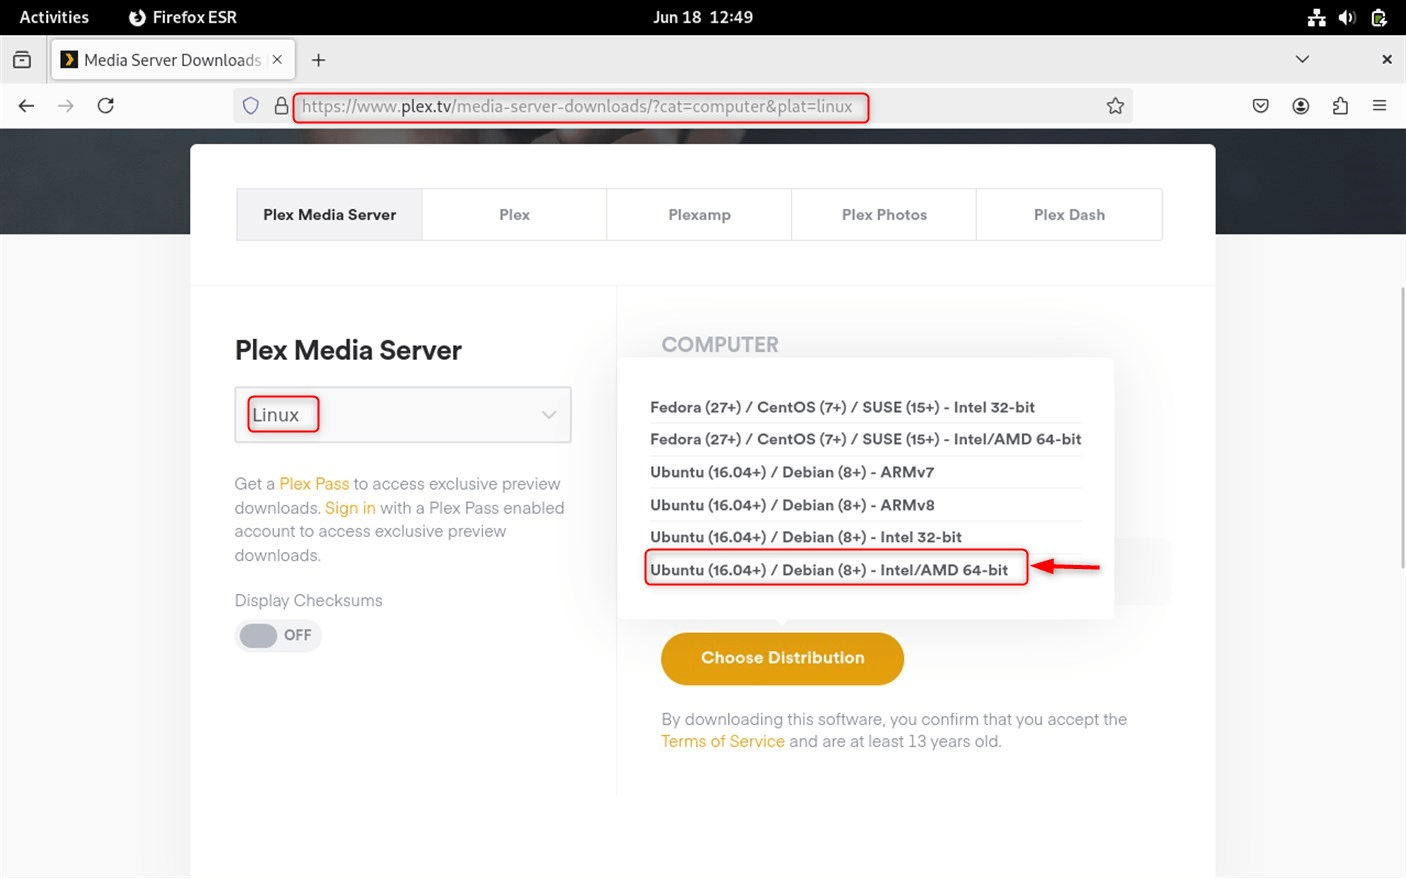This screenshot has height=878, width=1406.
Task: Switch to the Plex Dash tab
Action: click(x=1069, y=214)
